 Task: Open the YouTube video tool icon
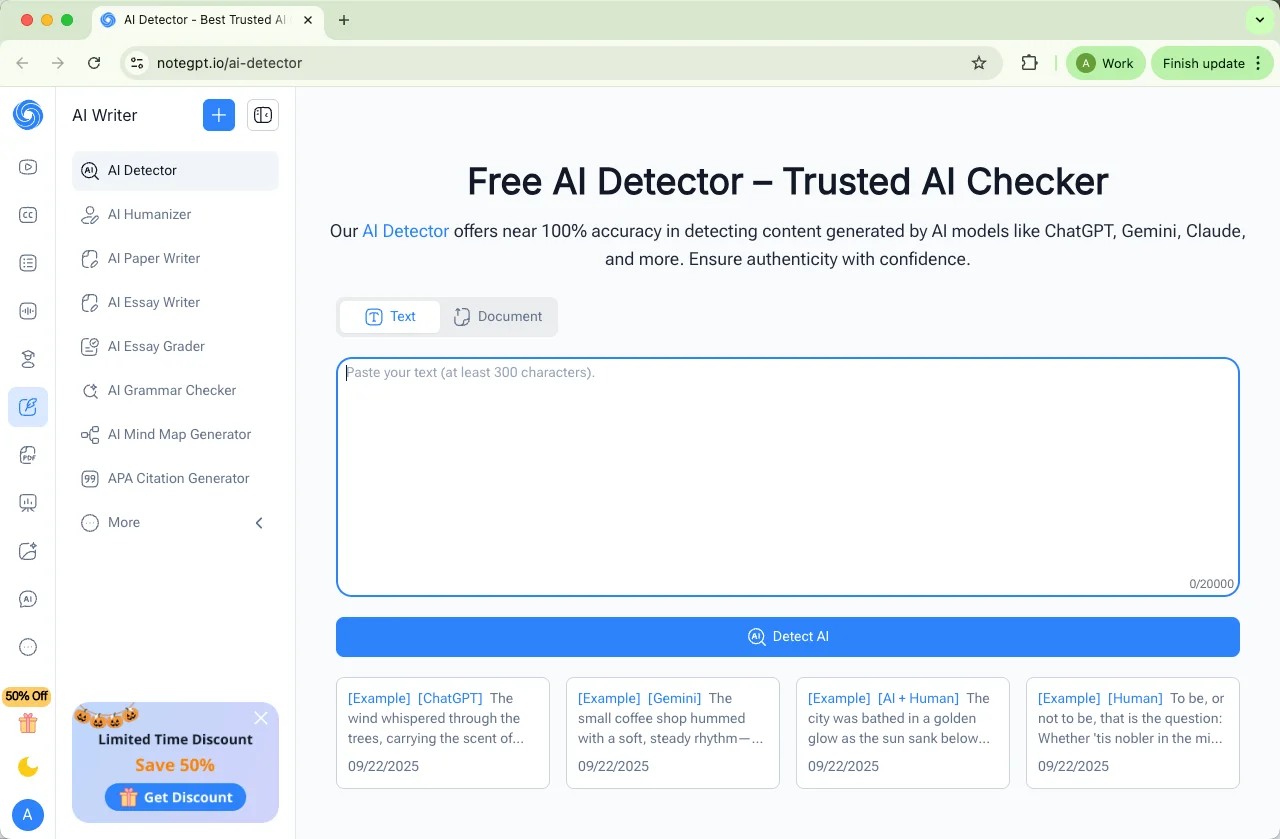coord(28,167)
